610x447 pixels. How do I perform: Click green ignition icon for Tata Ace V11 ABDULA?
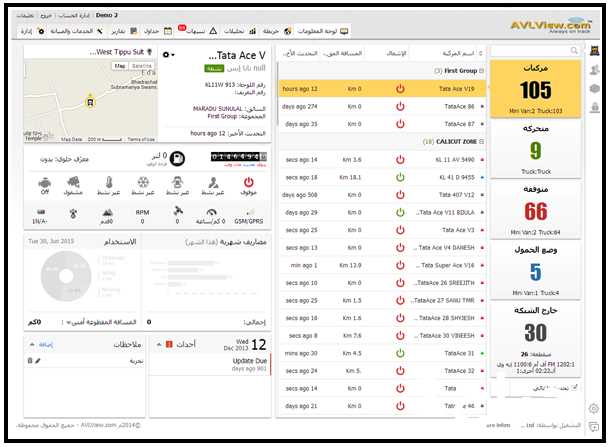point(400,212)
